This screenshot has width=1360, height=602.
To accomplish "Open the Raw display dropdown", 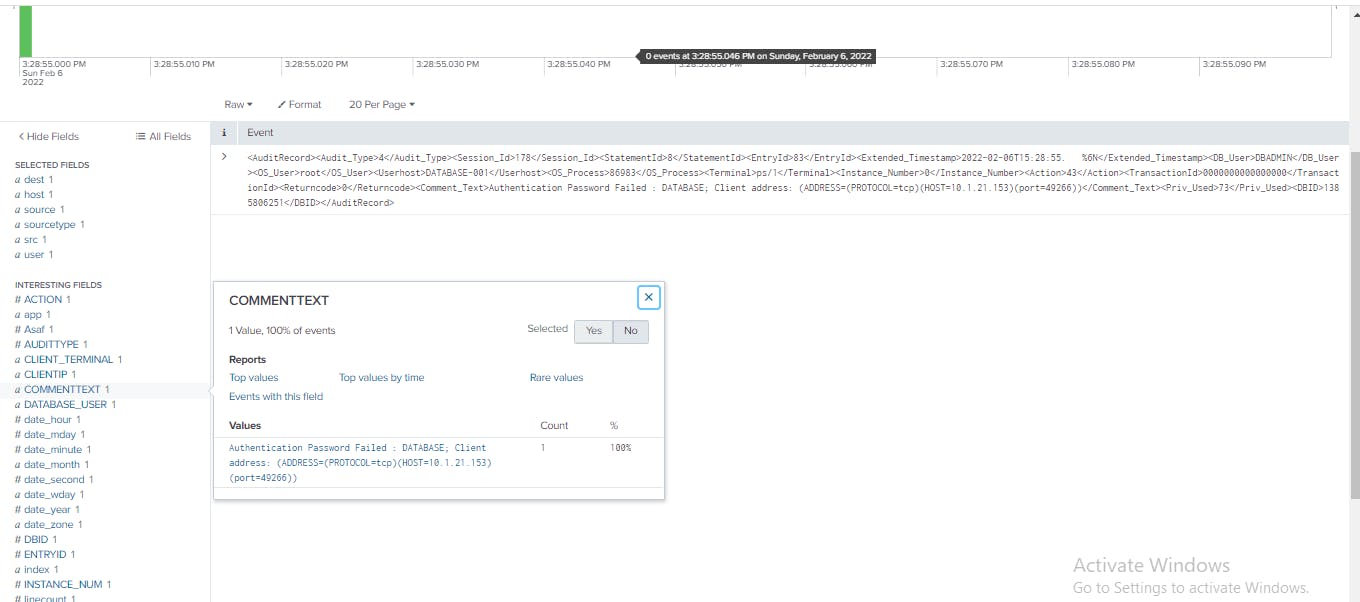I will coord(238,104).
